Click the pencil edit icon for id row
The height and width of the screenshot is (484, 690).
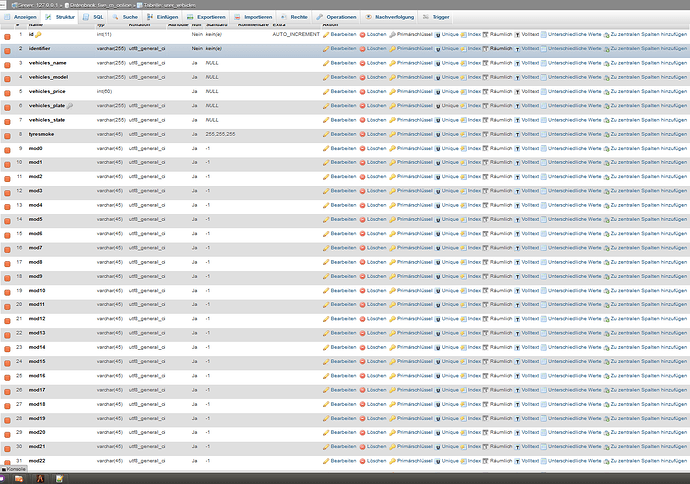326,35
